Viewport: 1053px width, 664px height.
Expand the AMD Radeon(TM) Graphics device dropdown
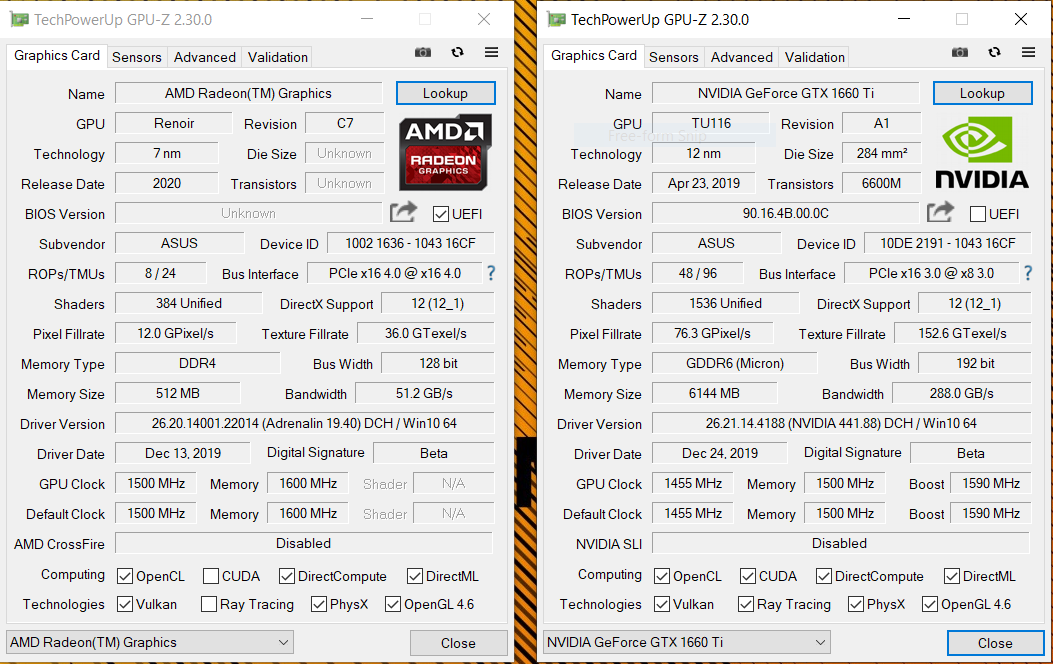(x=150, y=642)
